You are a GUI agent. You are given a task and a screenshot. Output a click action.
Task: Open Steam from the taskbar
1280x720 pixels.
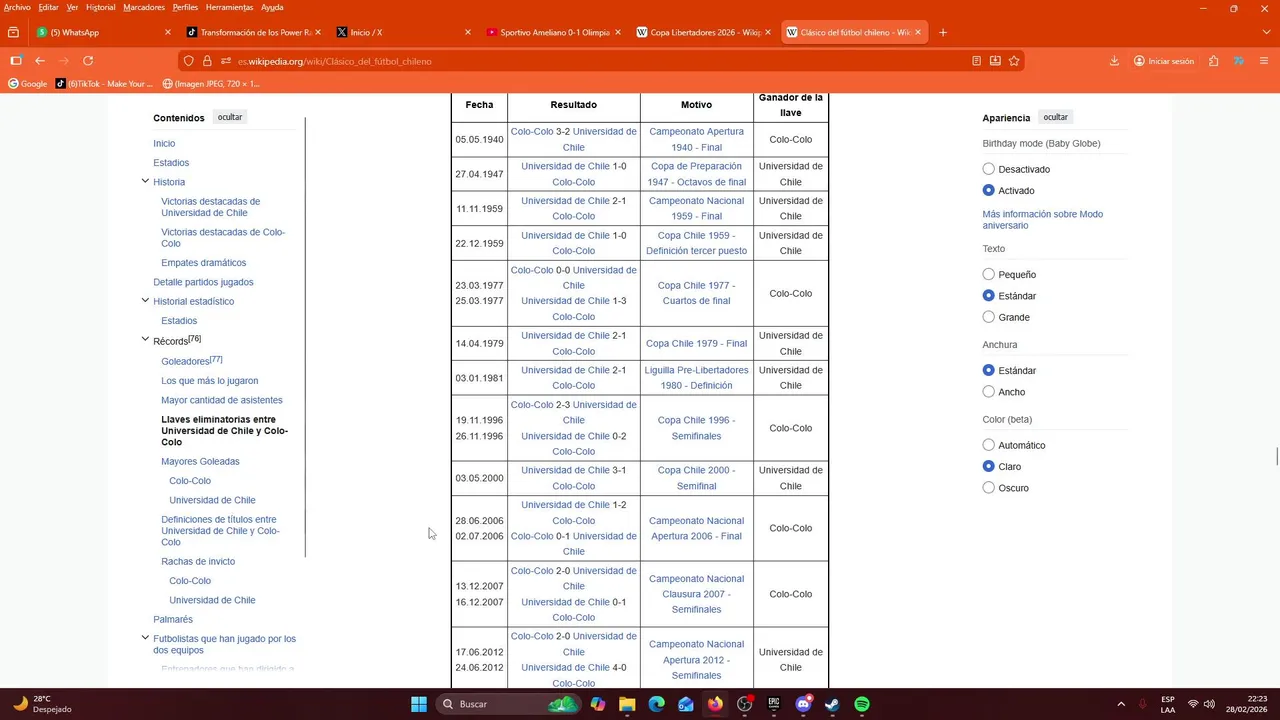(832, 704)
